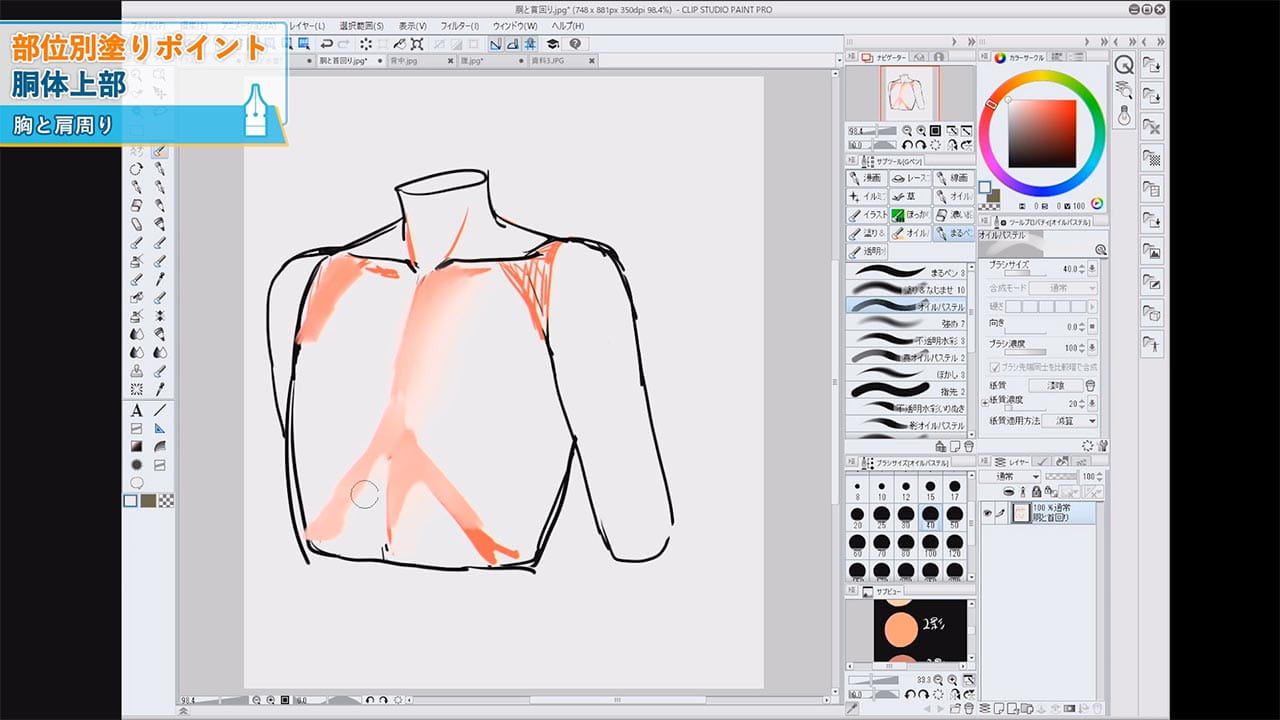The width and height of the screenshot is (1280, 720).
Task: Open the graduation cap tutorial icon
Action: tap(552, 44)
